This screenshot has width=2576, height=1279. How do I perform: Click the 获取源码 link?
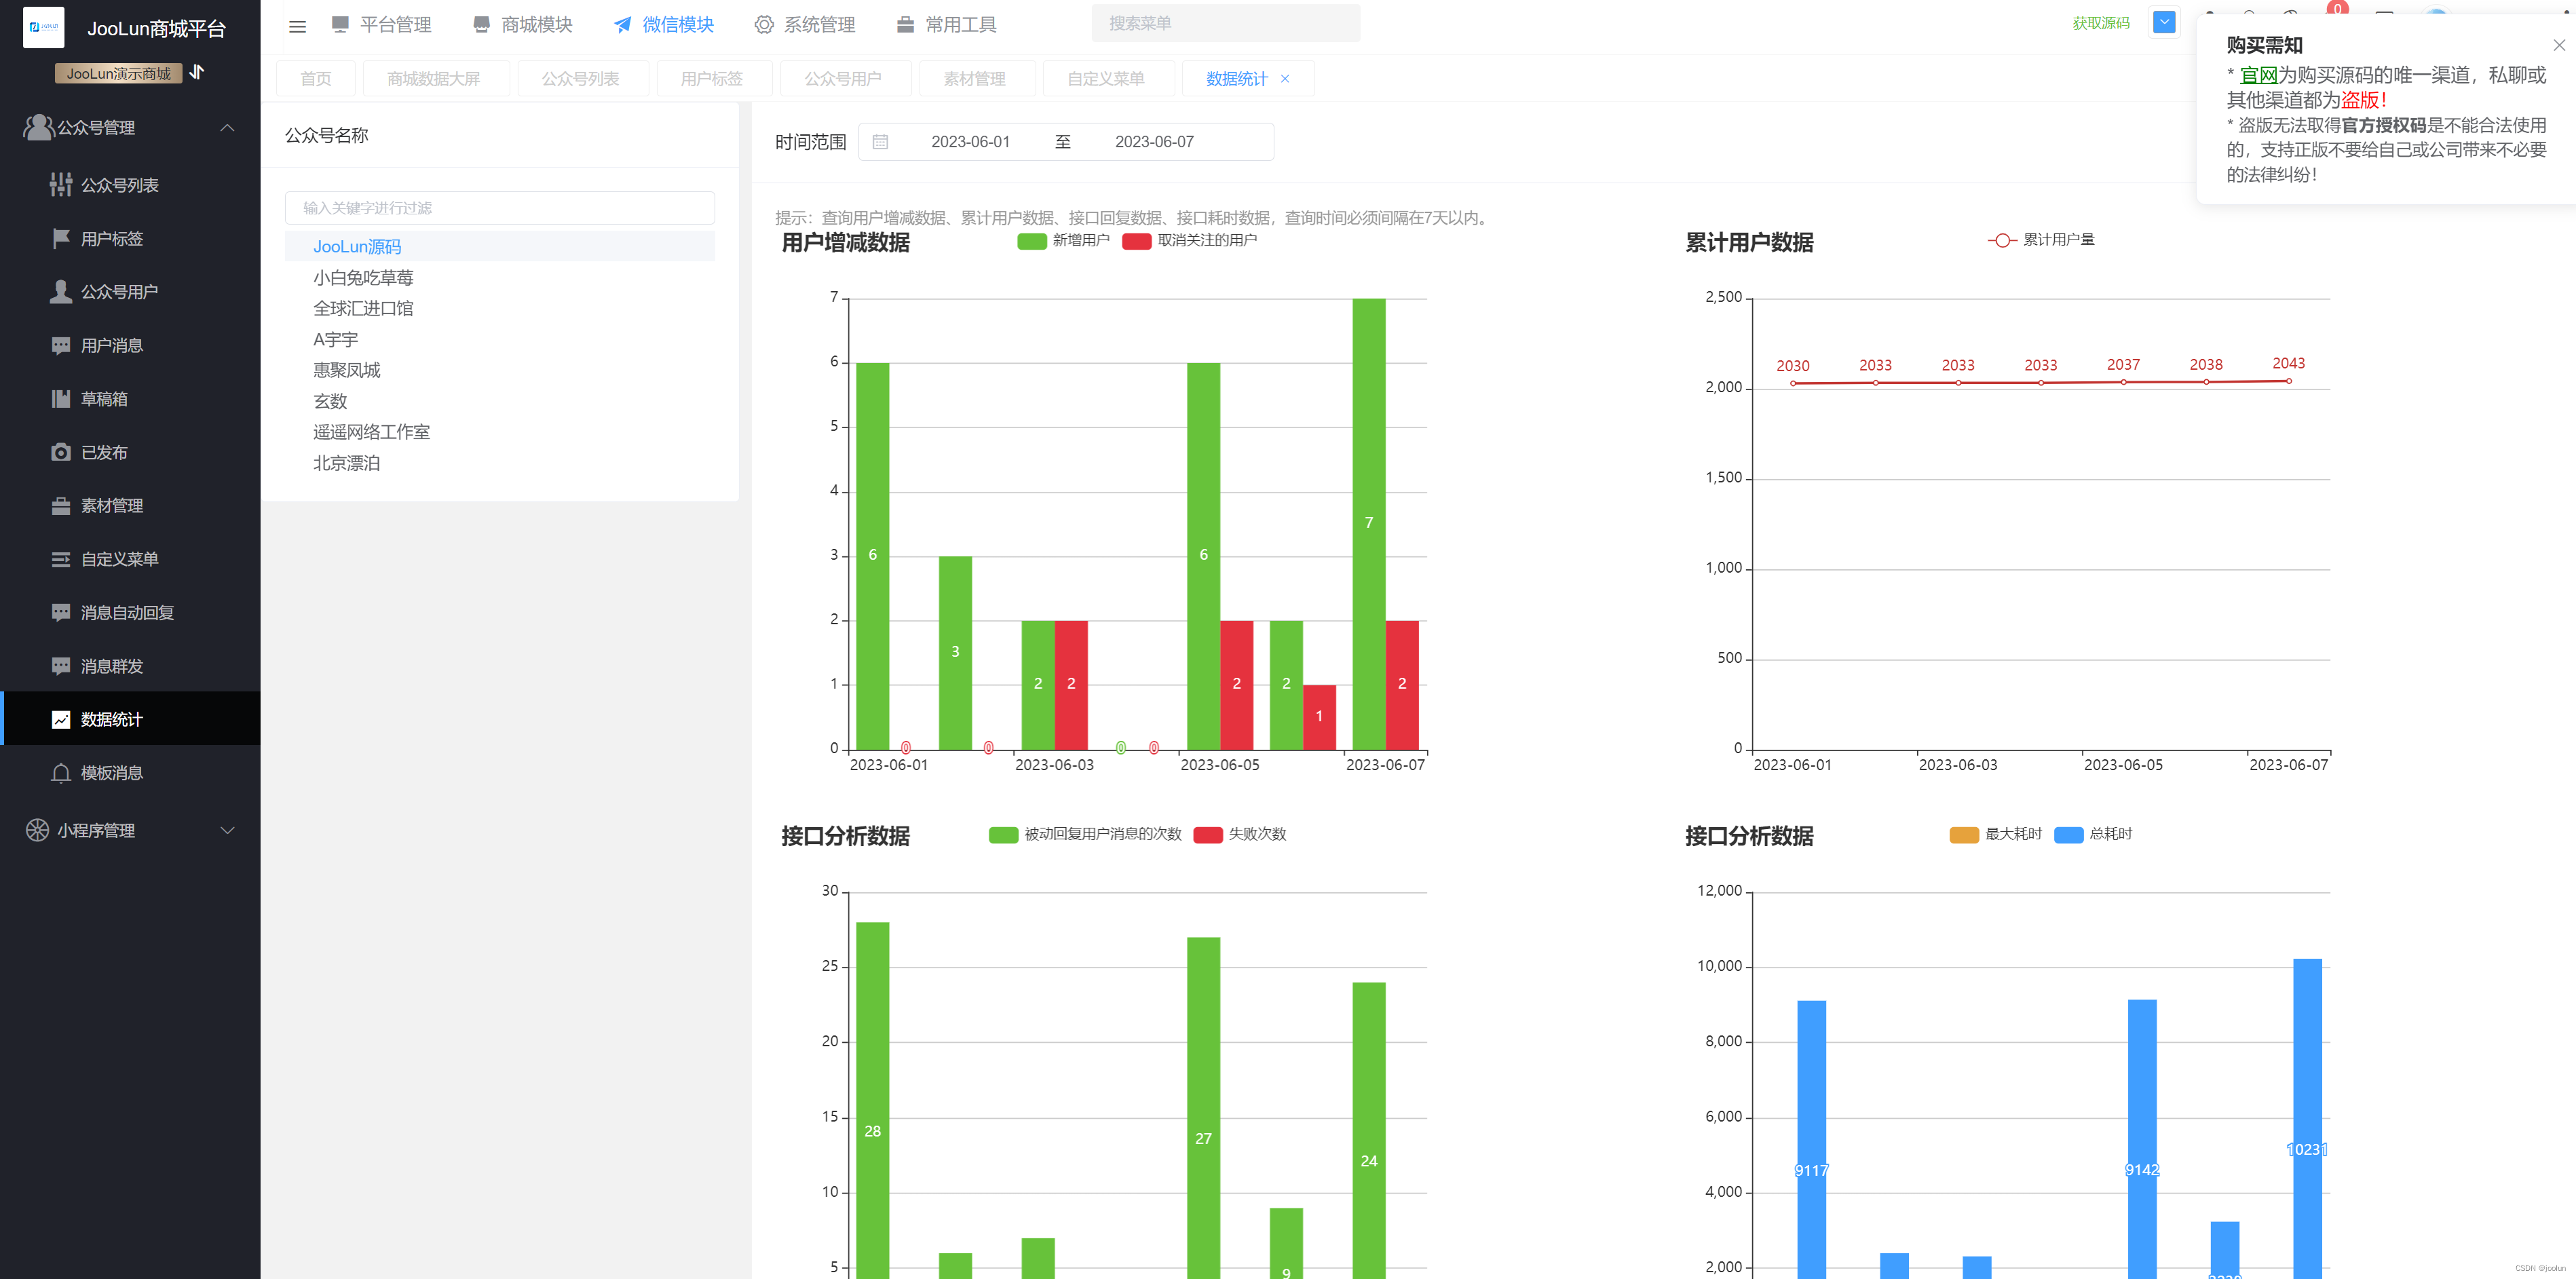point(2101,23)
